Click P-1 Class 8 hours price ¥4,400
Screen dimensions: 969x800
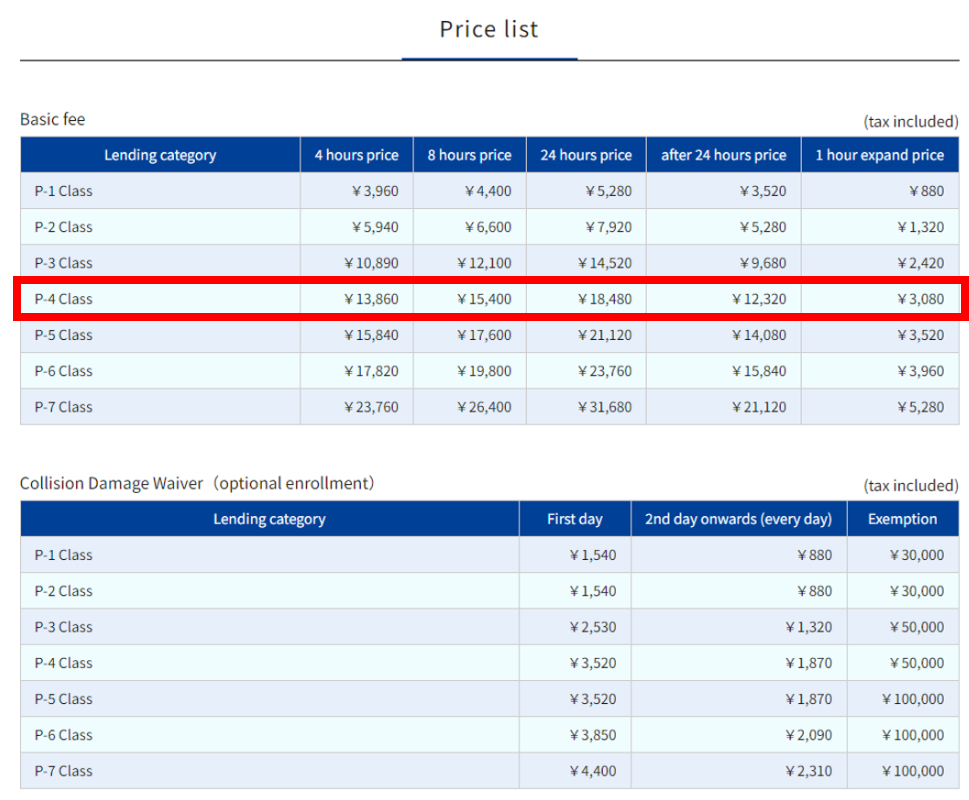point(488,191)
